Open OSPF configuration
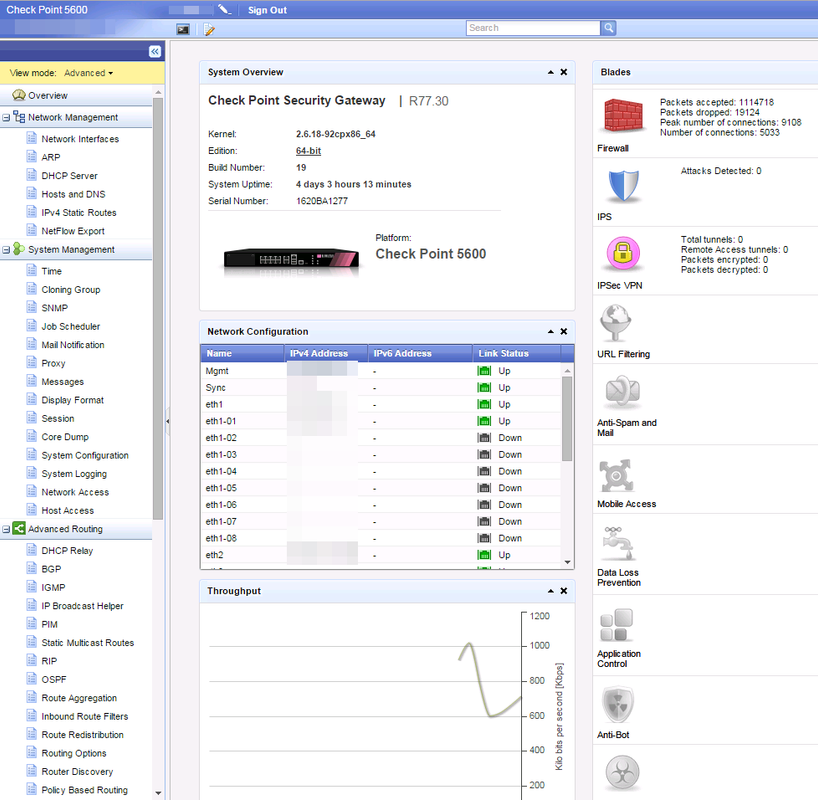Viewport: 818px width, 800px height. tap(54, 679)
